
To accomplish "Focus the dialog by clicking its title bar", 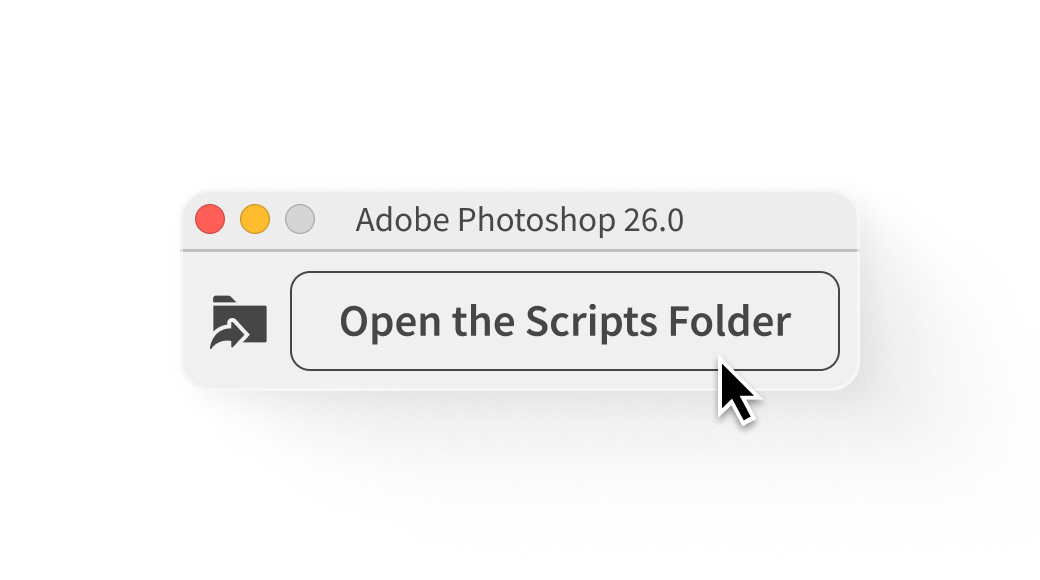I will [760, 220].
